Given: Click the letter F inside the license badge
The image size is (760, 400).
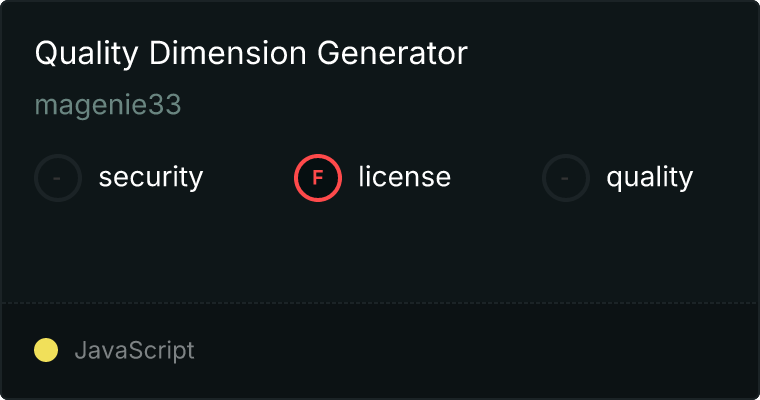Looking at the screenshot, I should 318,178.
